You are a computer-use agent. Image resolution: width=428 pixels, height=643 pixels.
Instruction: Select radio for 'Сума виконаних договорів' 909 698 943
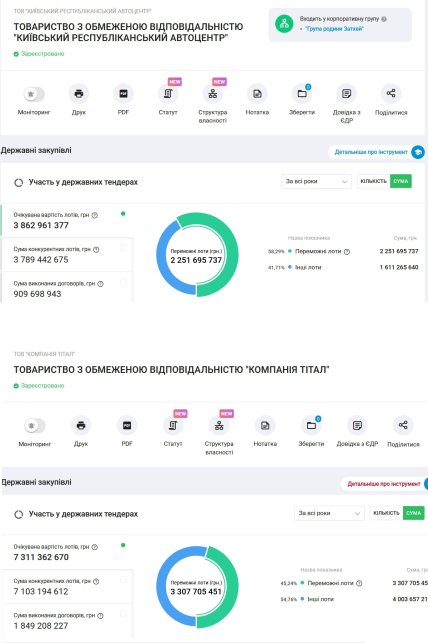(123, 283)
